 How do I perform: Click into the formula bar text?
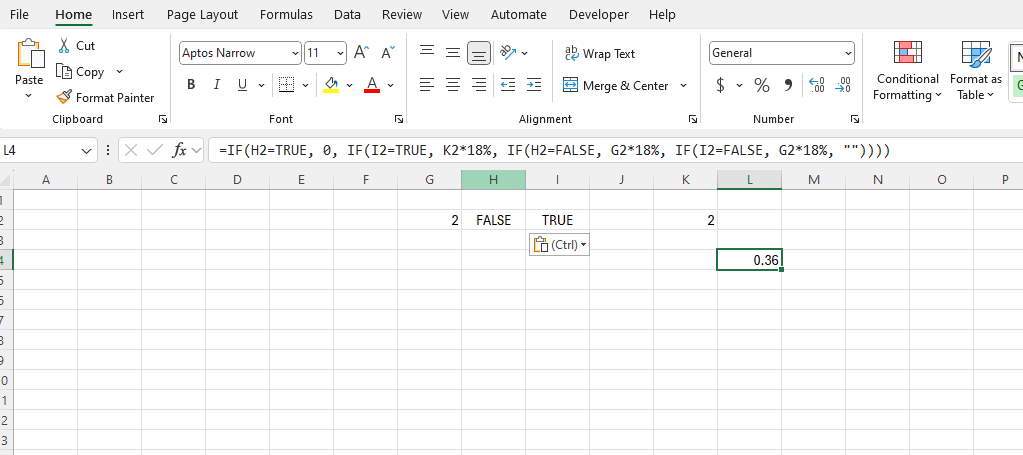(555, 151)
